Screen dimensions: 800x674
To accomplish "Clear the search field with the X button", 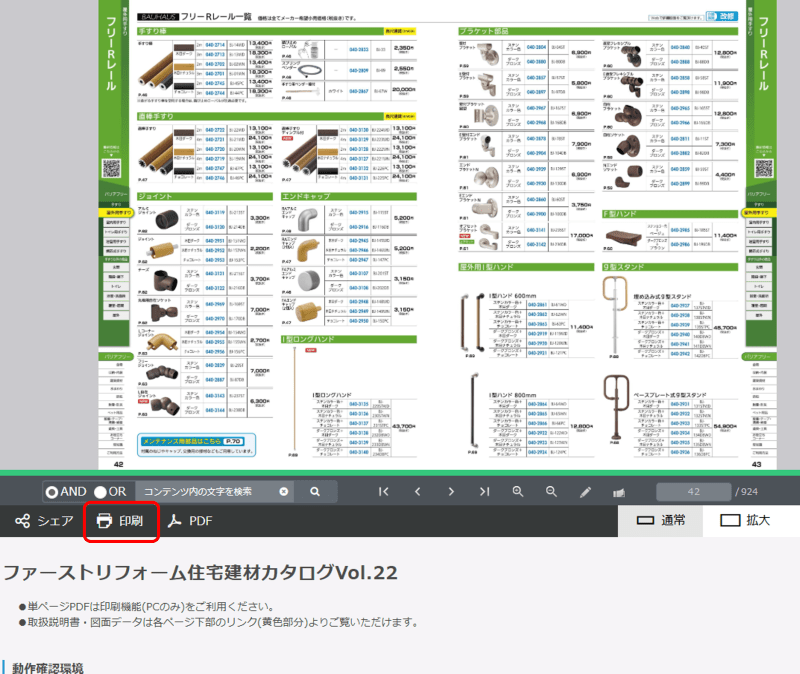I will [283, 491].
